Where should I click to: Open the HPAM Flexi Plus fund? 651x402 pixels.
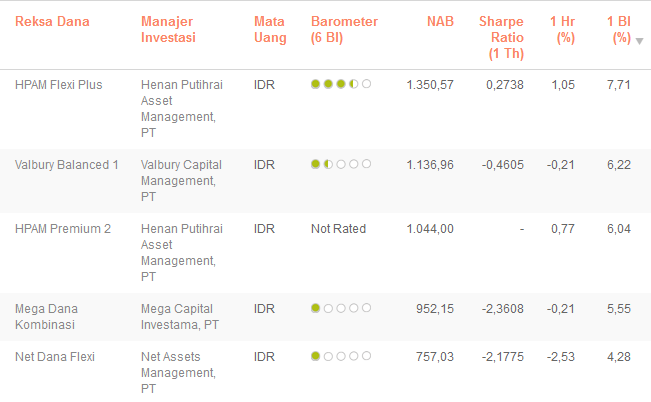click(x=59, y=85)
